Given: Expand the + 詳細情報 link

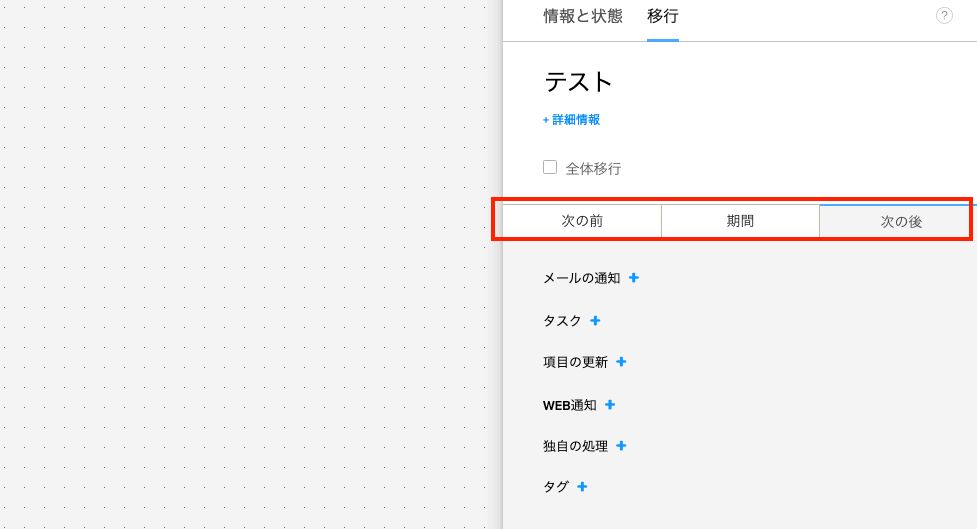Looking at the screenshot, I should click(571, 120).
